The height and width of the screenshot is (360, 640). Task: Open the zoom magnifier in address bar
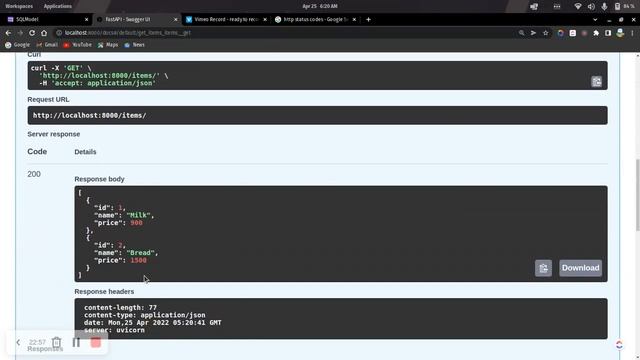pyautogui.click(x=521, y=33)
